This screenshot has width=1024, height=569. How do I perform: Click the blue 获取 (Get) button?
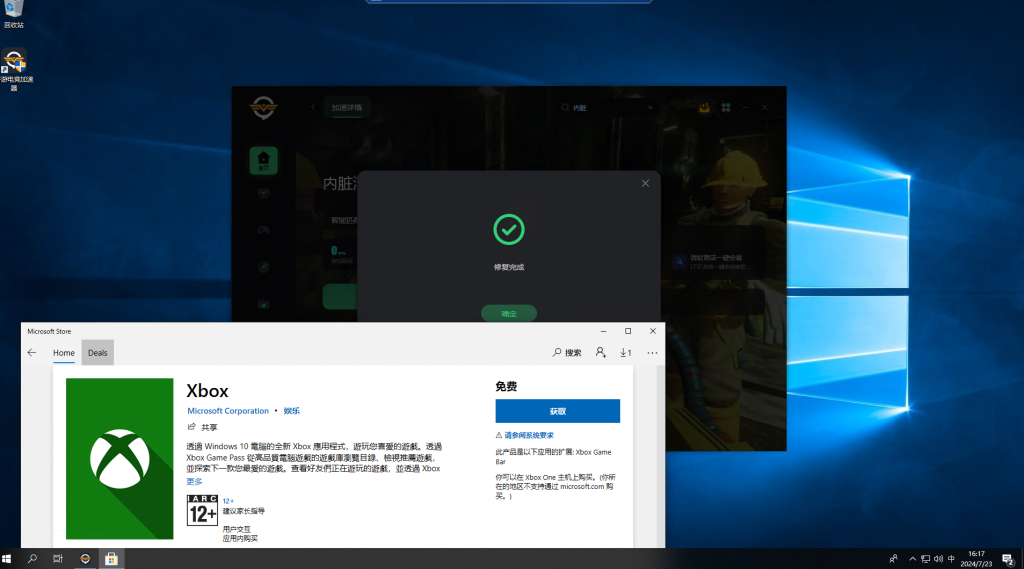pyautogui.click(x=558, y=412)
